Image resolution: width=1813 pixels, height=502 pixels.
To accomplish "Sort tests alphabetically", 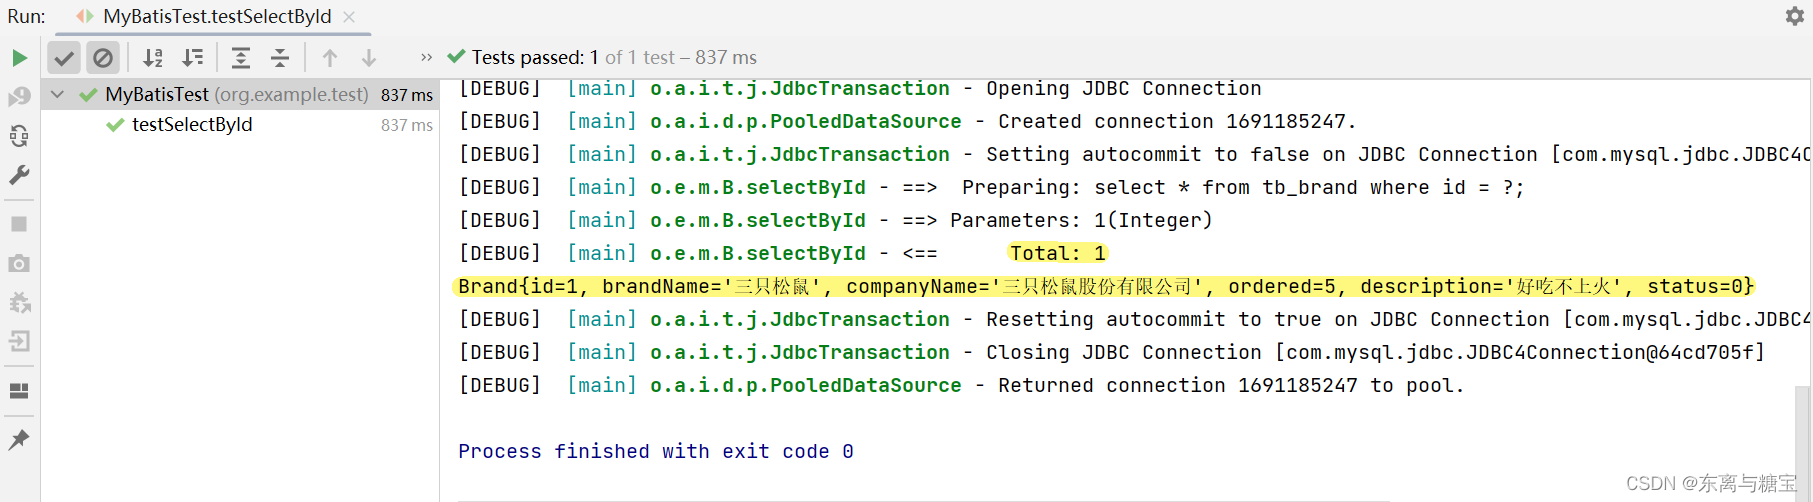I will coord(152,58).
